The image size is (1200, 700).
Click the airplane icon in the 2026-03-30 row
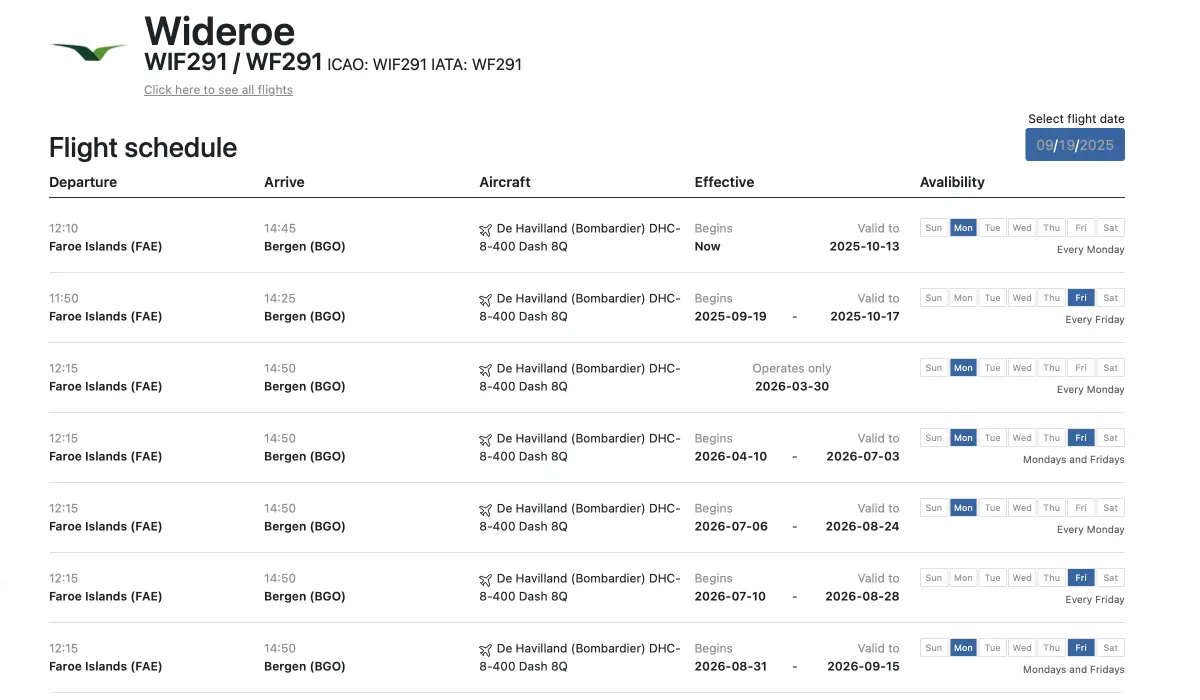click(486, 370)
